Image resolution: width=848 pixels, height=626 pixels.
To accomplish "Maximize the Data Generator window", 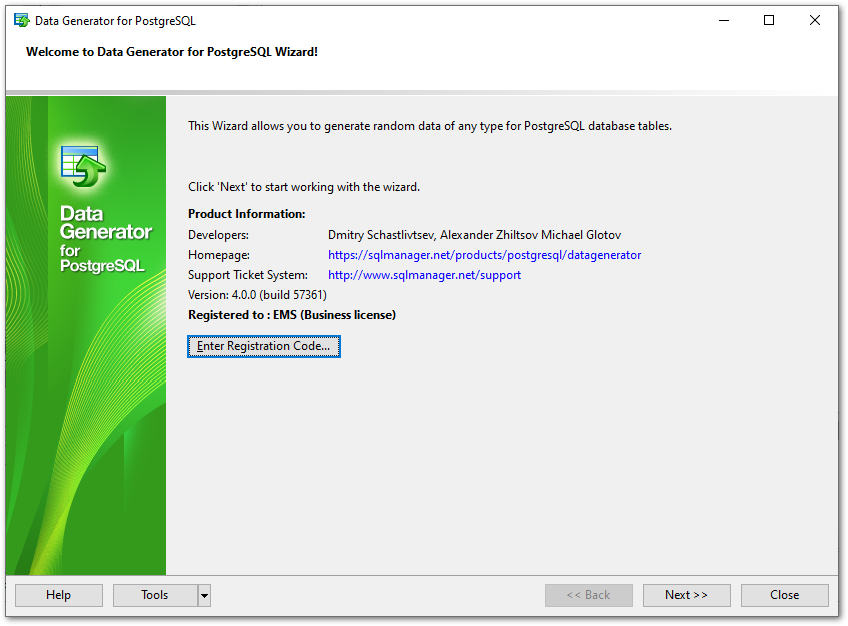I will coord(768,21).
